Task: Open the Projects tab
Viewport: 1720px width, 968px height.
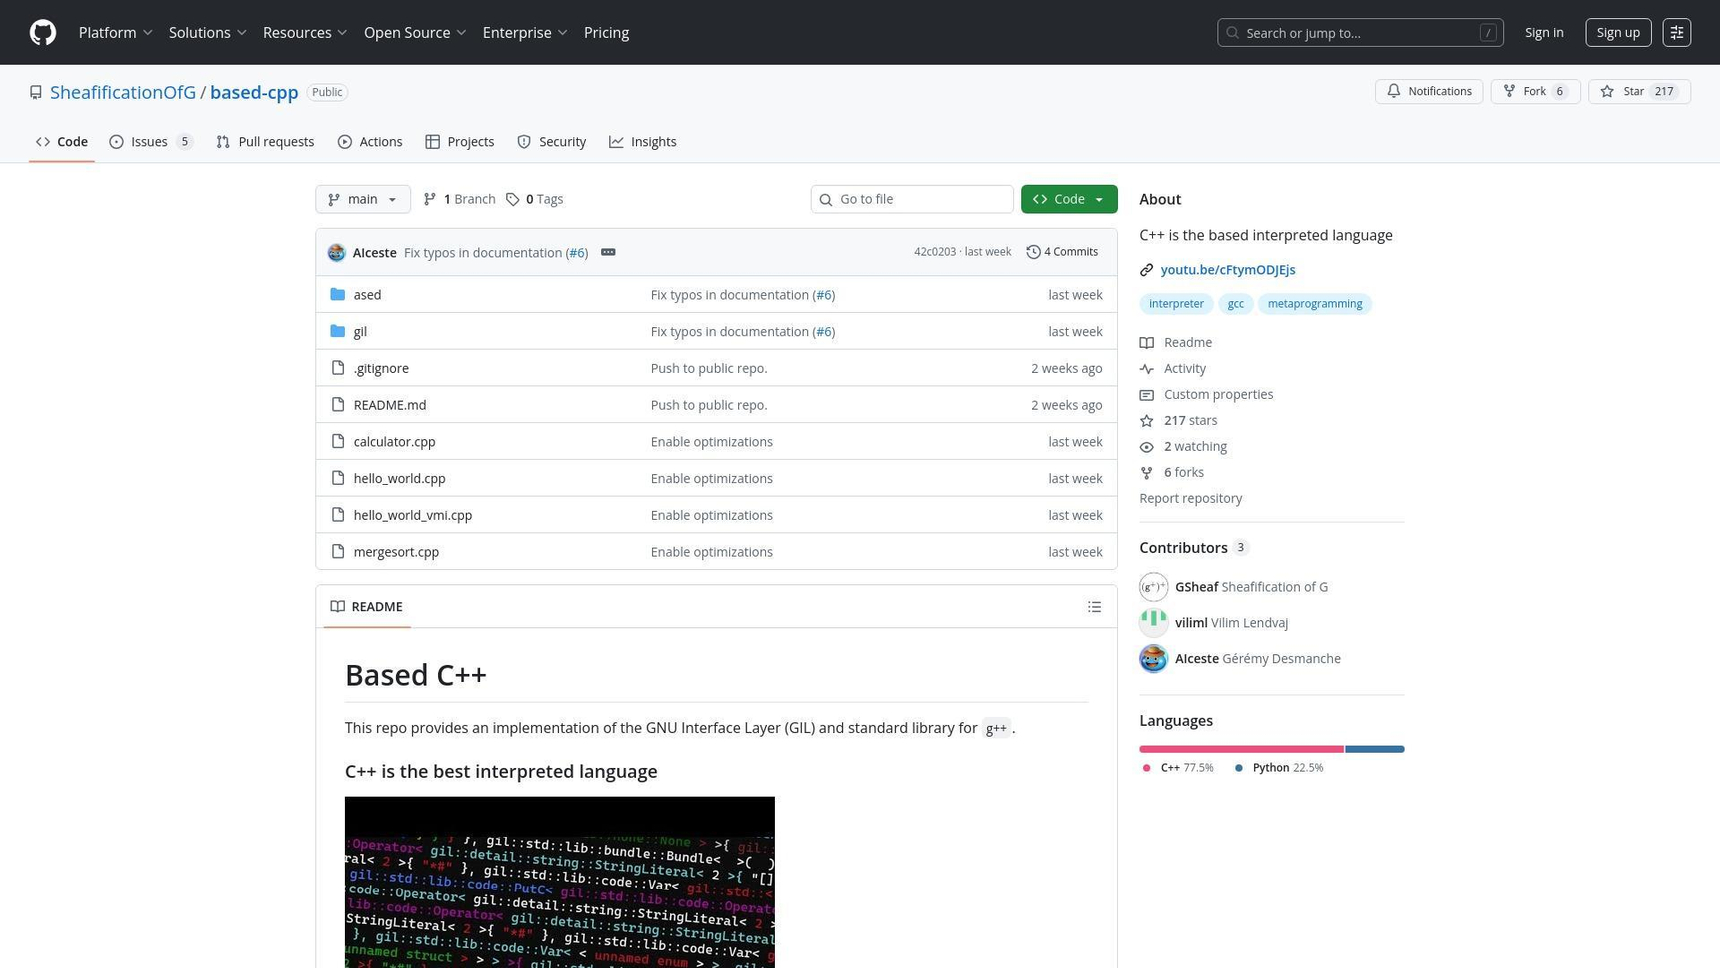Action: pyautogui.click(x=460, y=142)
